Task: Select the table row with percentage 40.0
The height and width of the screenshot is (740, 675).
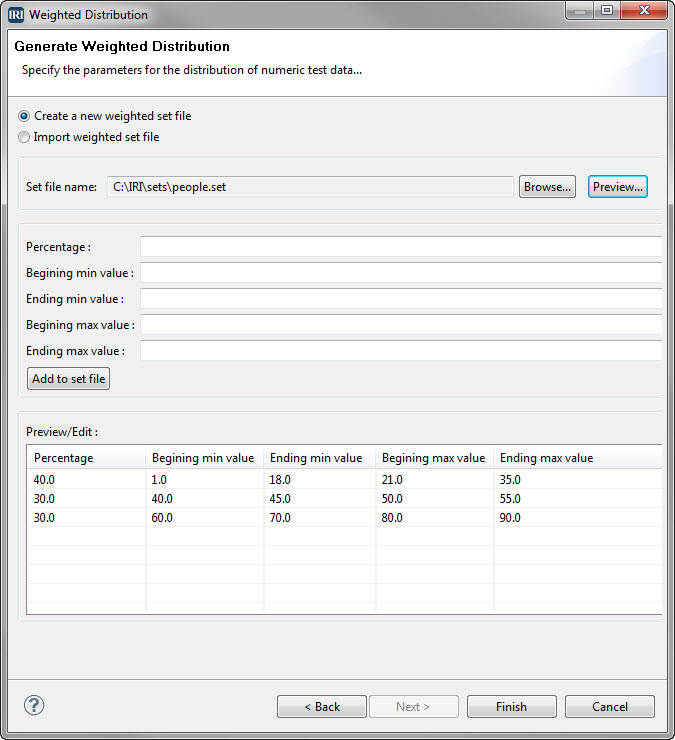Action: coord(345,479)
